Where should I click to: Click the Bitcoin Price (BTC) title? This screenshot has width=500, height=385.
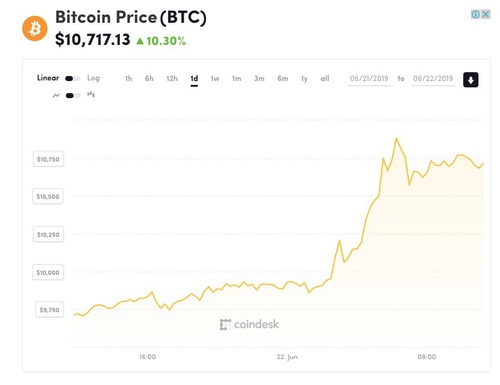pos(131,17)
